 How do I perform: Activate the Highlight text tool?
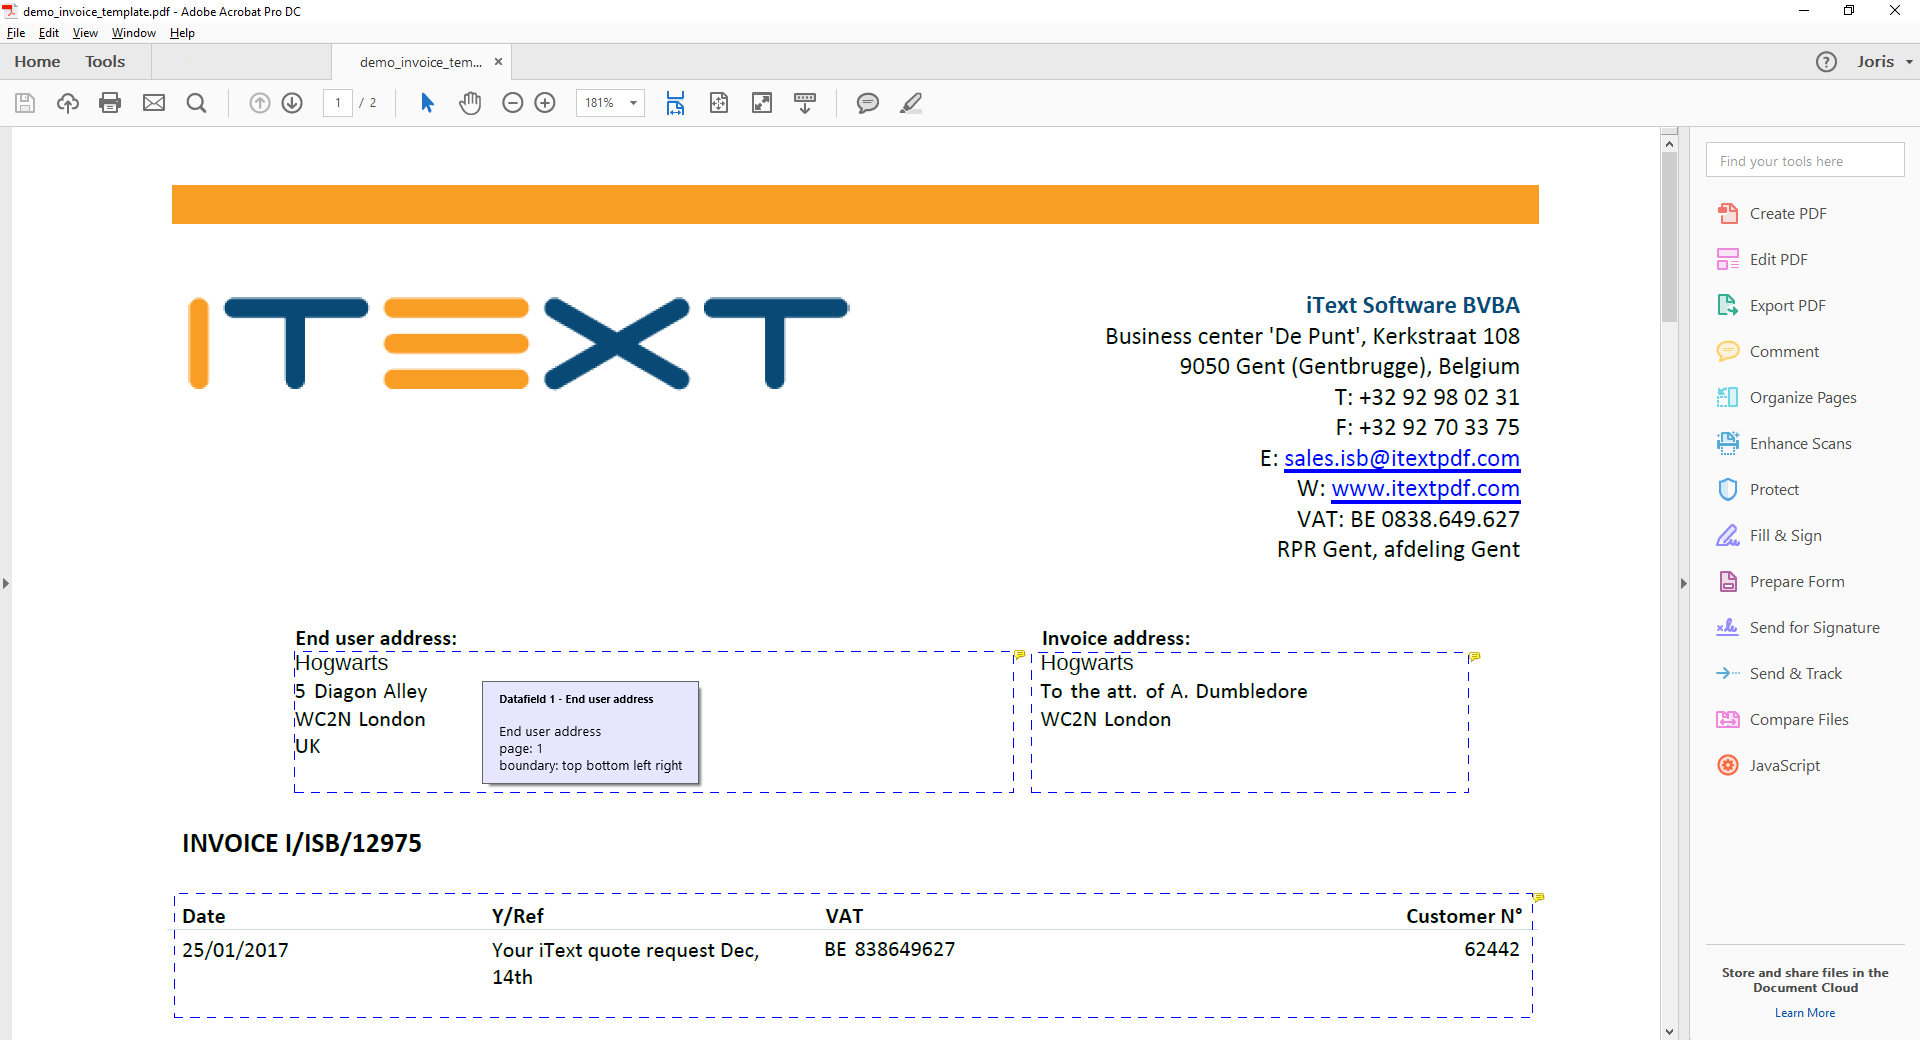pyautogui.click(x=911, y=103)
